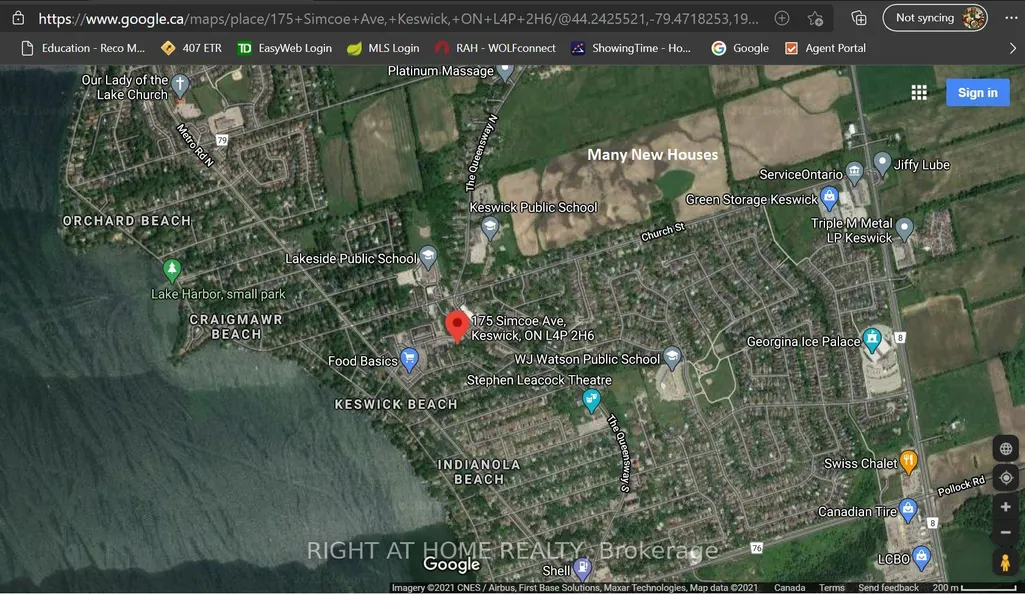Open the Google bookmark
This screenshot has height=594, width=1025.
click(x=740, y=48)
